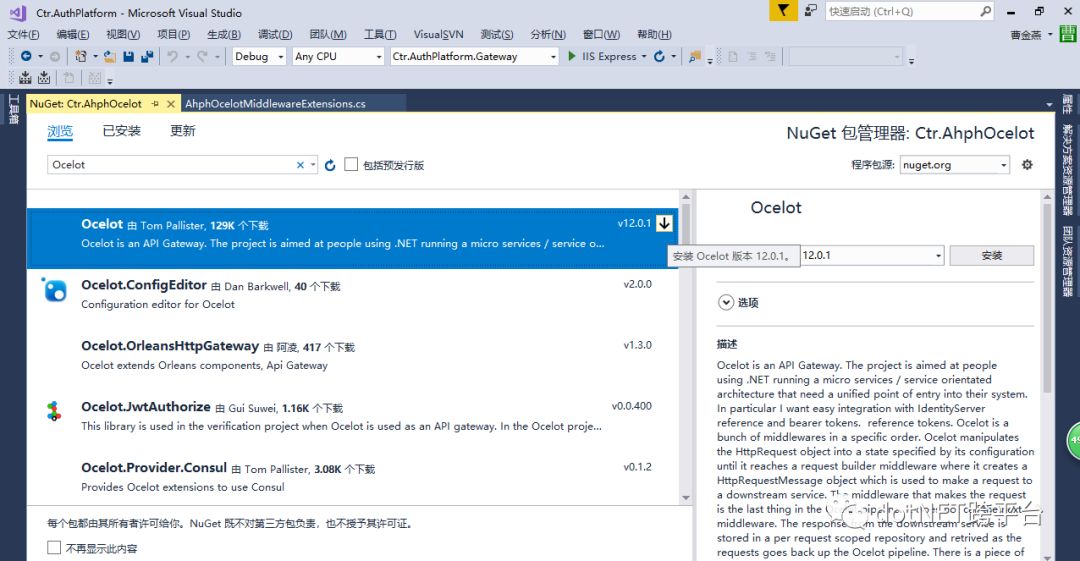This screenshot has height=561, width=1080.
Task: Open the AhphOcelotMiddlewareExtensions.cs tab
Action: [x=275, y=104]
